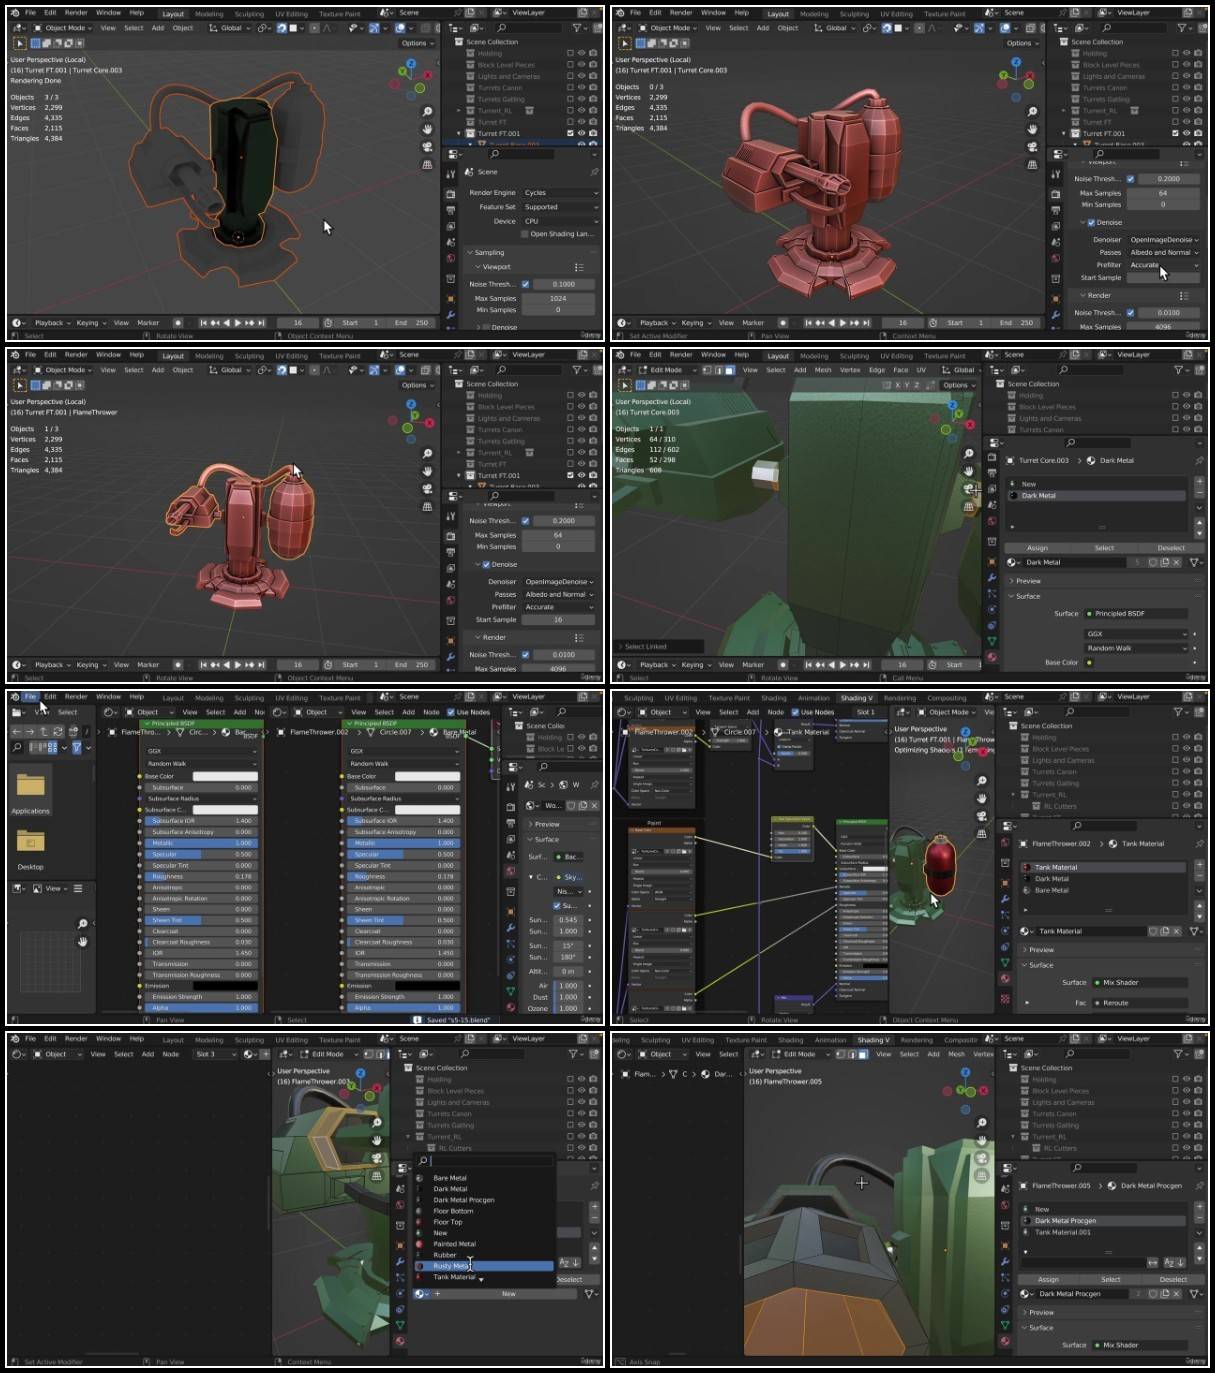The image size is (1215, 1373).
Task: Expand the Select Linked operator panel
Action: click(x=658, y=646)
